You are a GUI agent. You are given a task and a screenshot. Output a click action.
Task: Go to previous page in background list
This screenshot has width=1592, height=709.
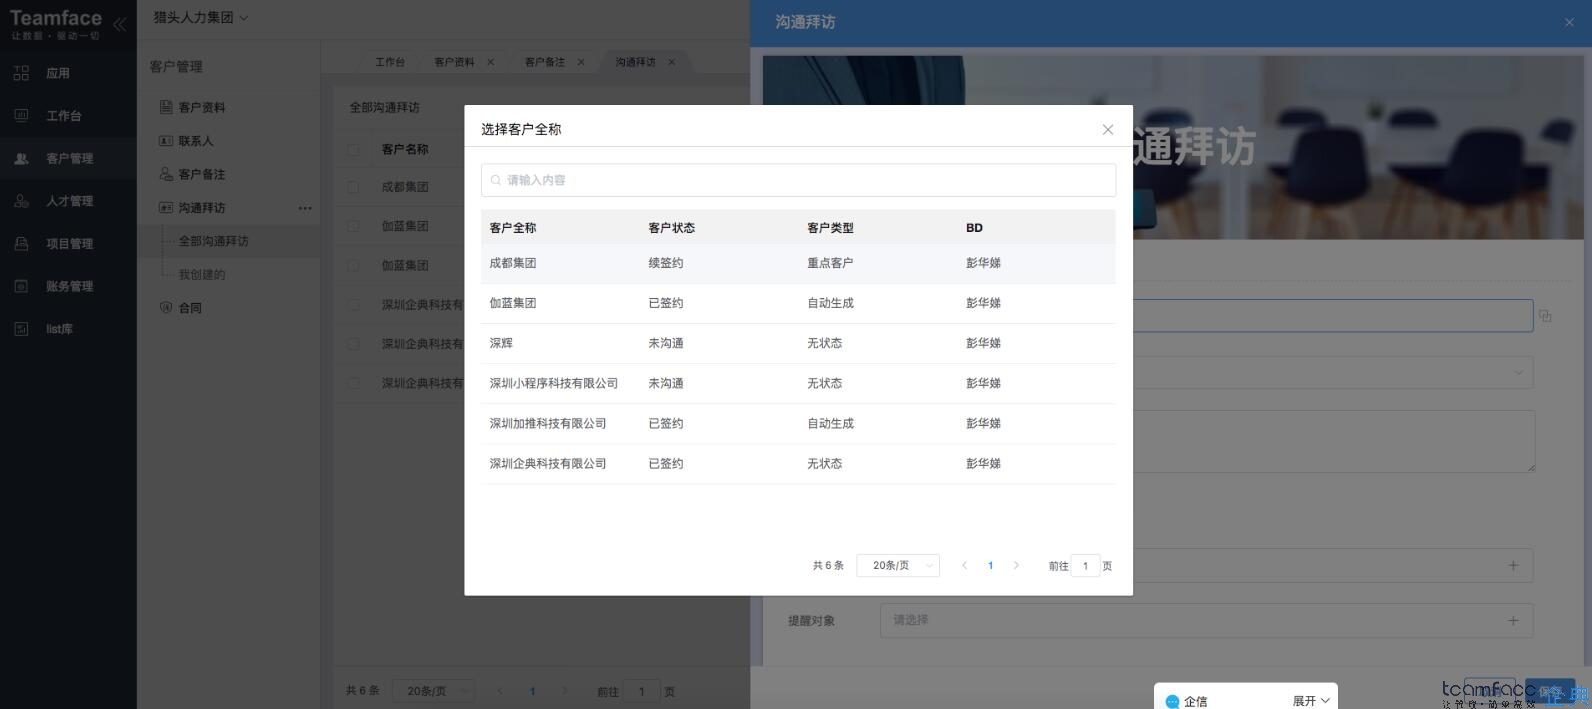tap(500, 691)
